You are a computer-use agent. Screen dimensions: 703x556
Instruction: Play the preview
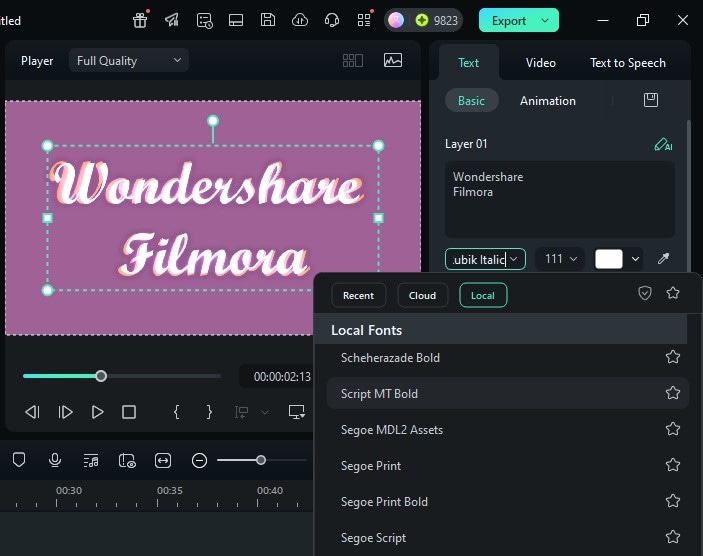[x=97, y=412]
